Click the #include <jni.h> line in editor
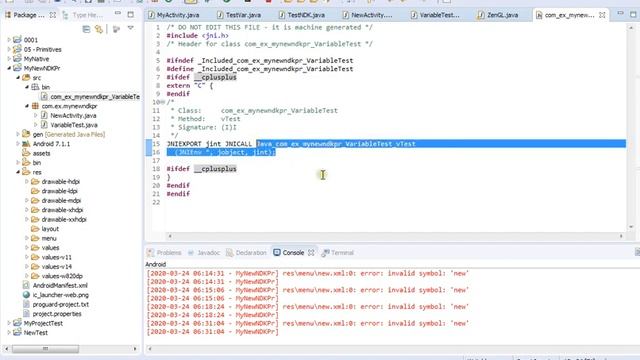Screen dimensions: 640x360 (x=197, y=36)
